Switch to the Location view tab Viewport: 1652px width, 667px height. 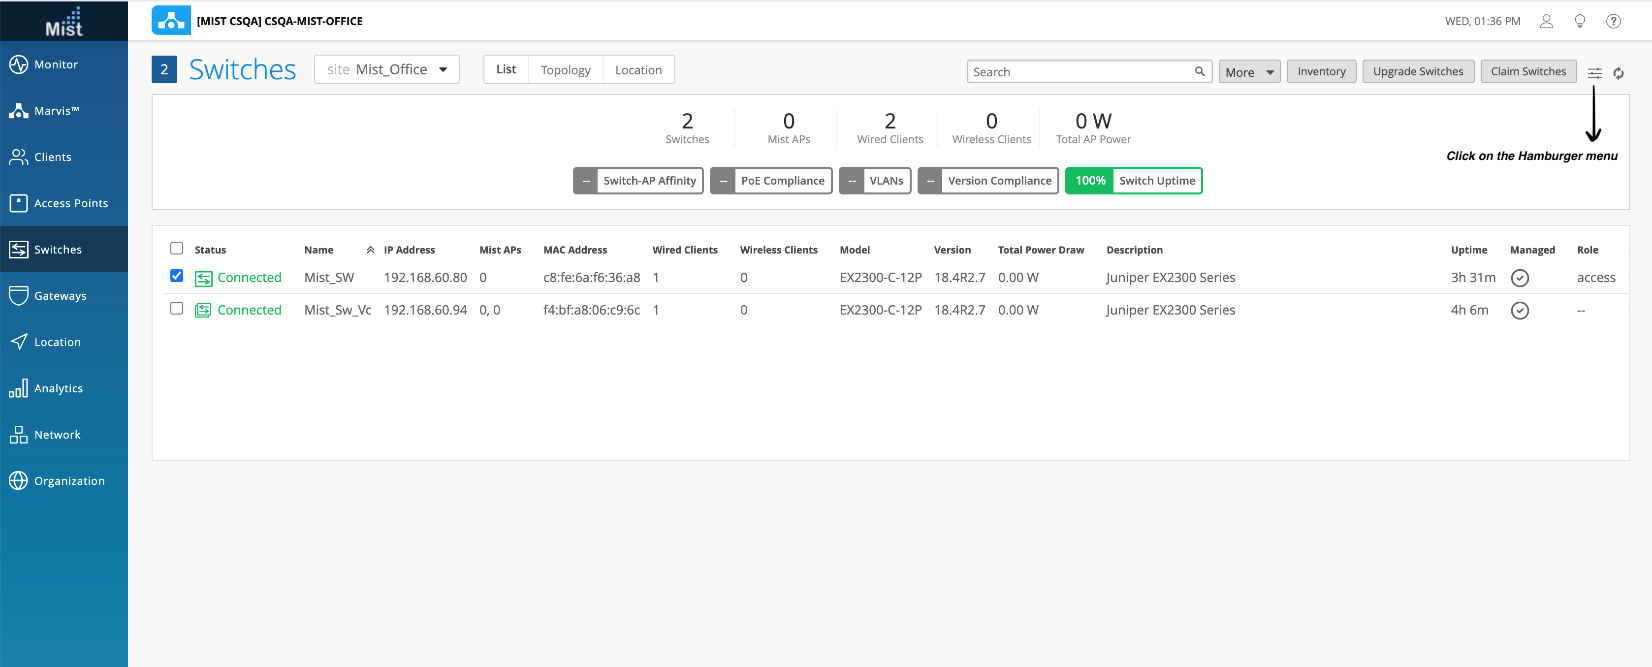[x=638, y=70]
